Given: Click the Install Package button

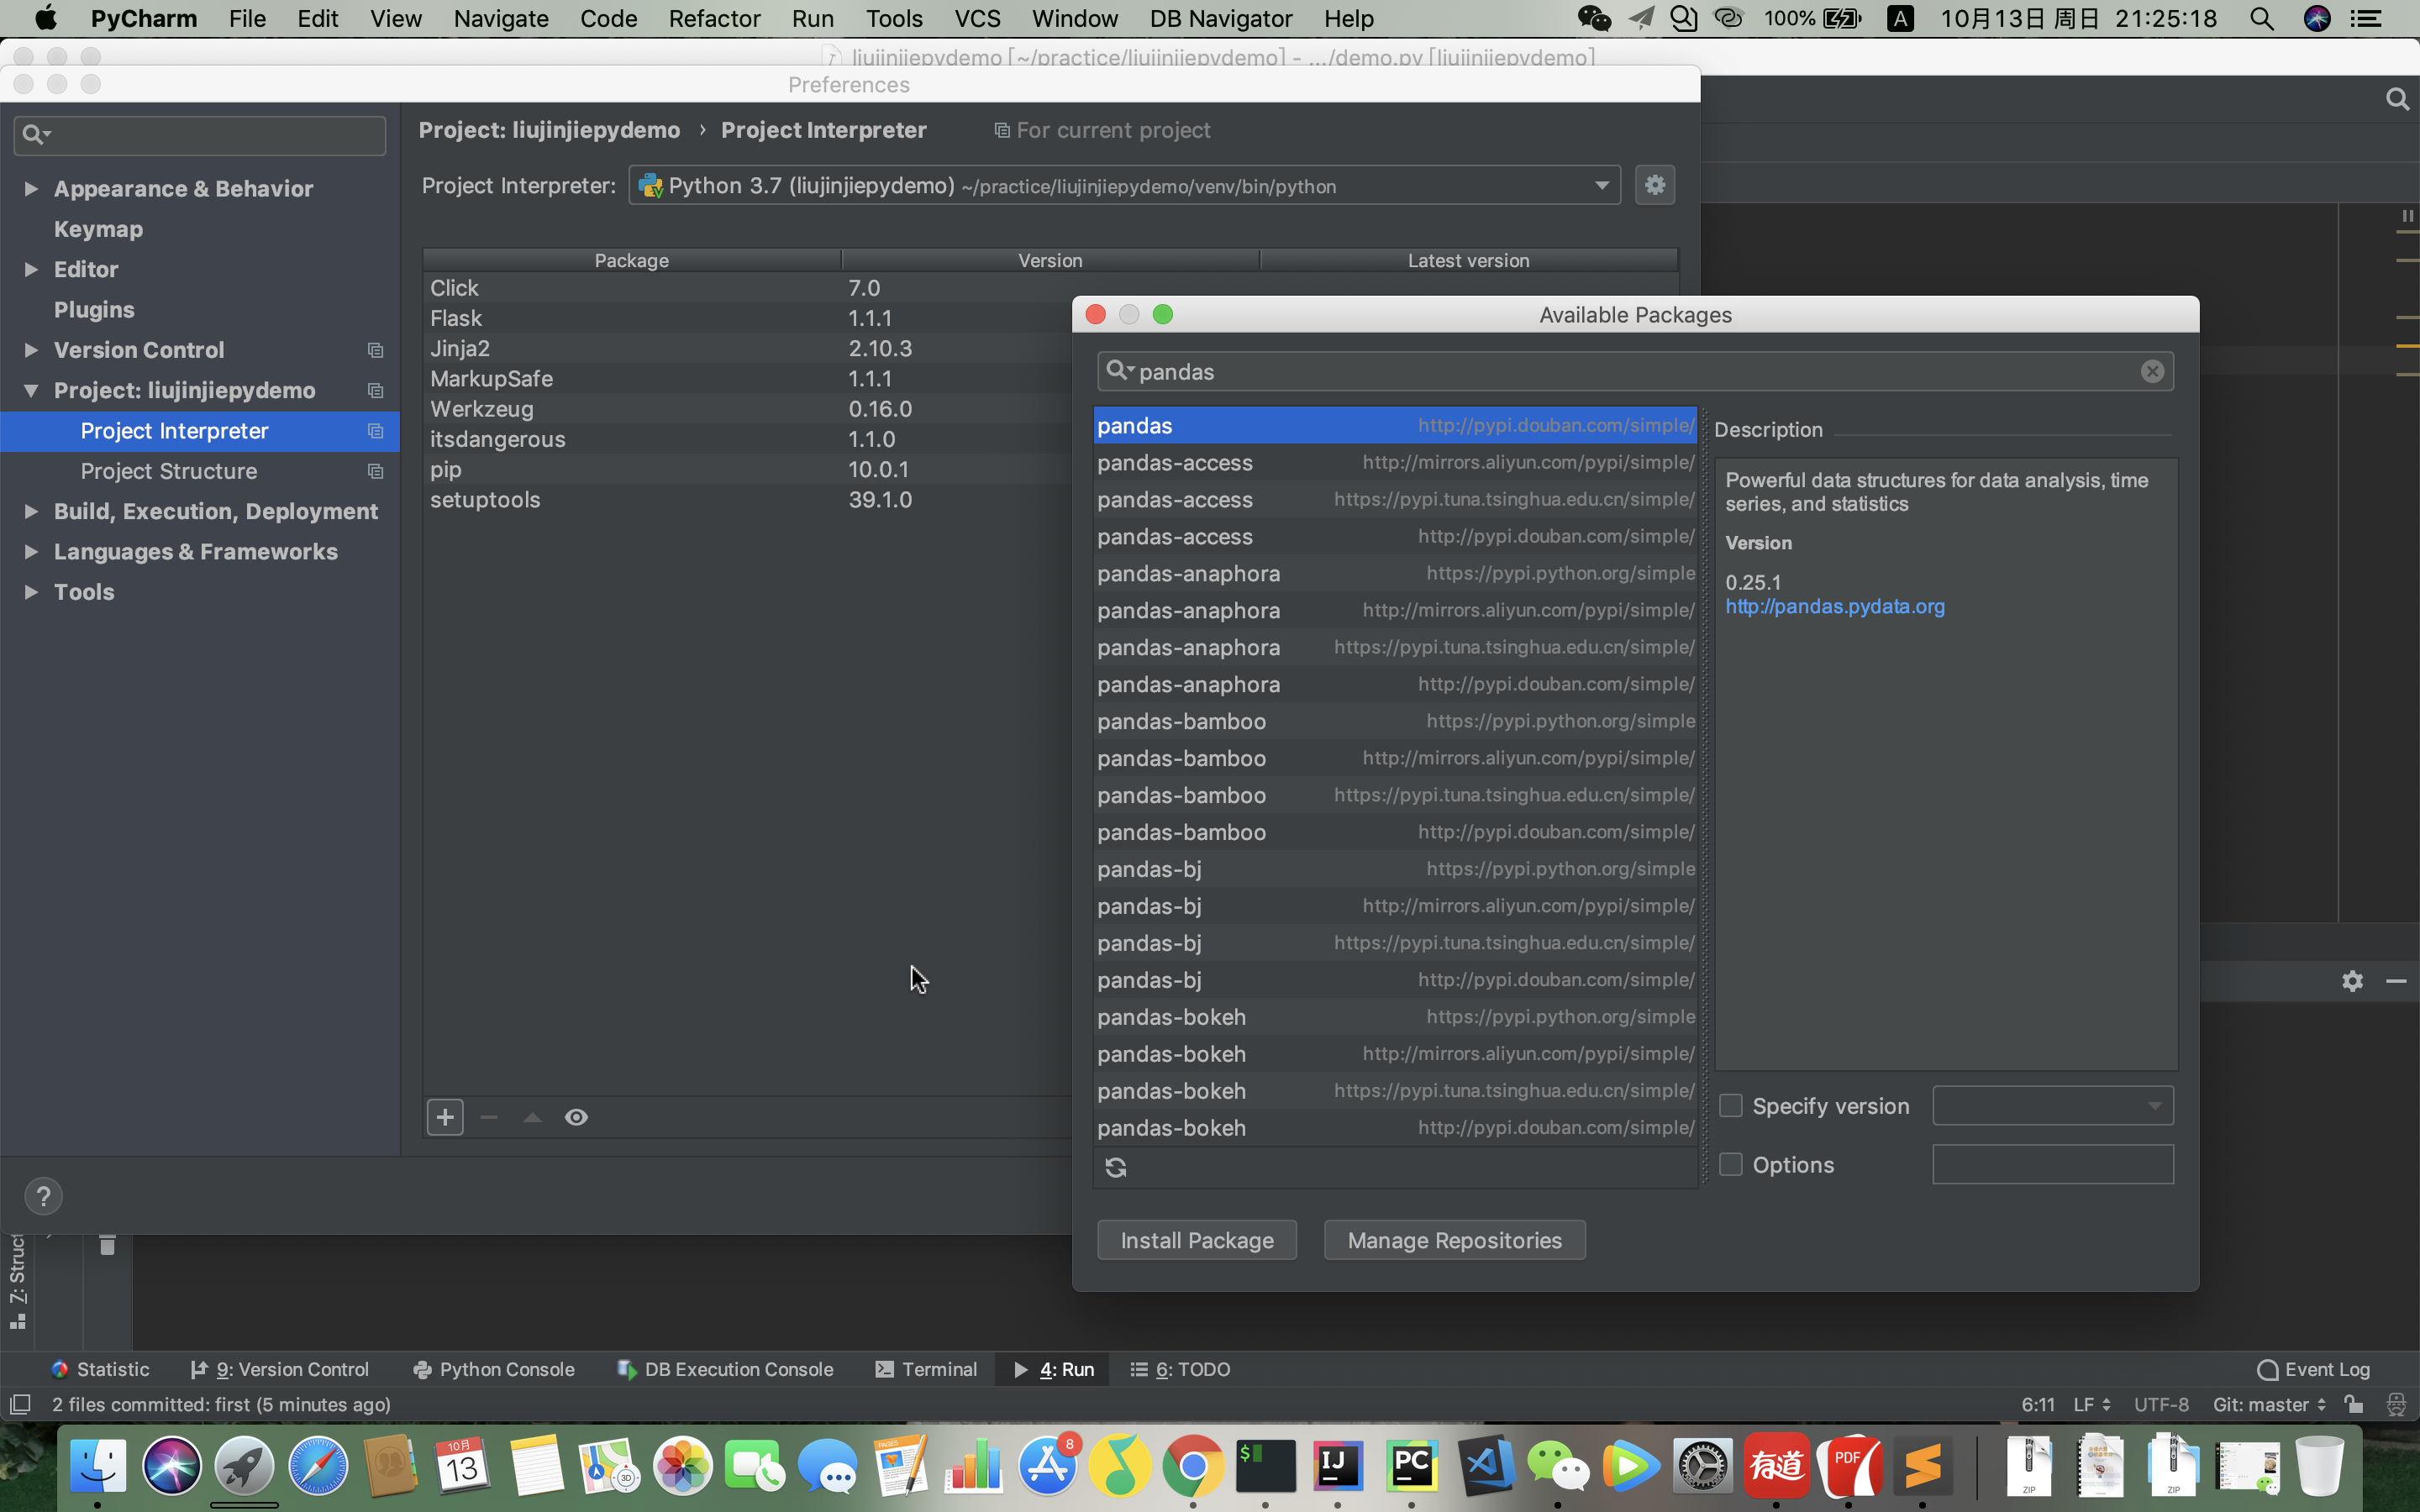Looking at the screenshot, I should [1197, 1240].
